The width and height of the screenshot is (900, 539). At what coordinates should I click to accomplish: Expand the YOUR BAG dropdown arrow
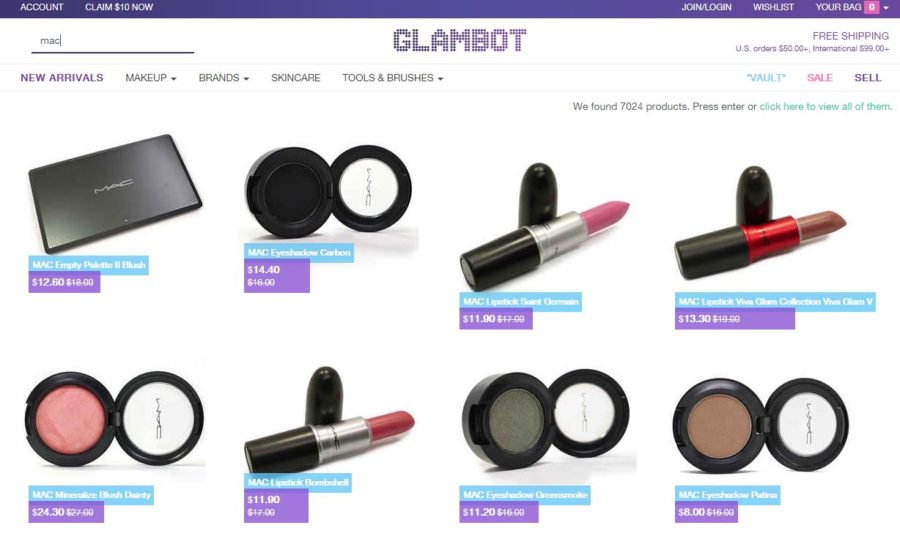(x=886, y=7)
